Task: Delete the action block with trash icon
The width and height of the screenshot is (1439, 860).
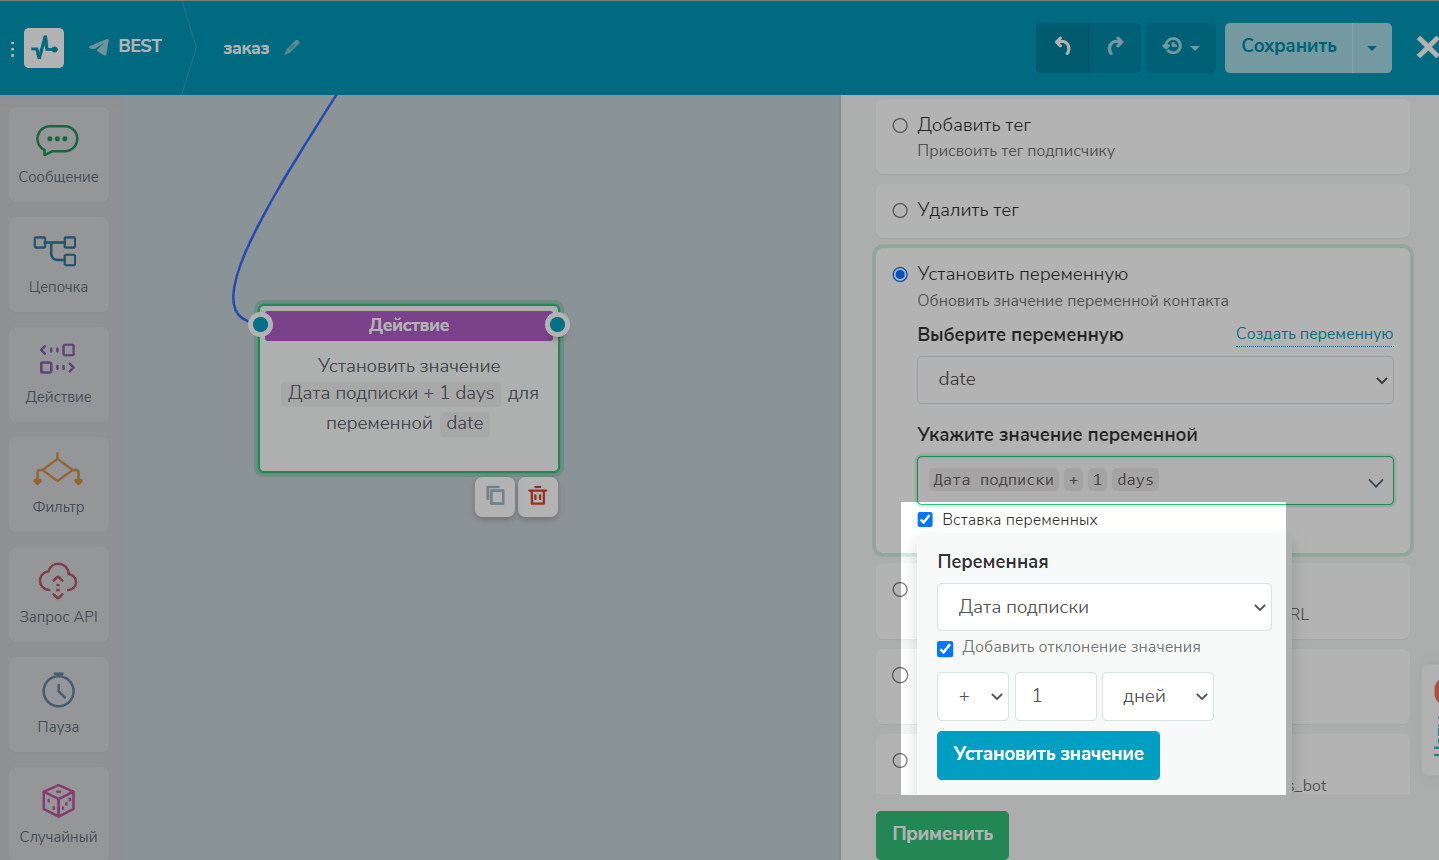Action: 538,496
